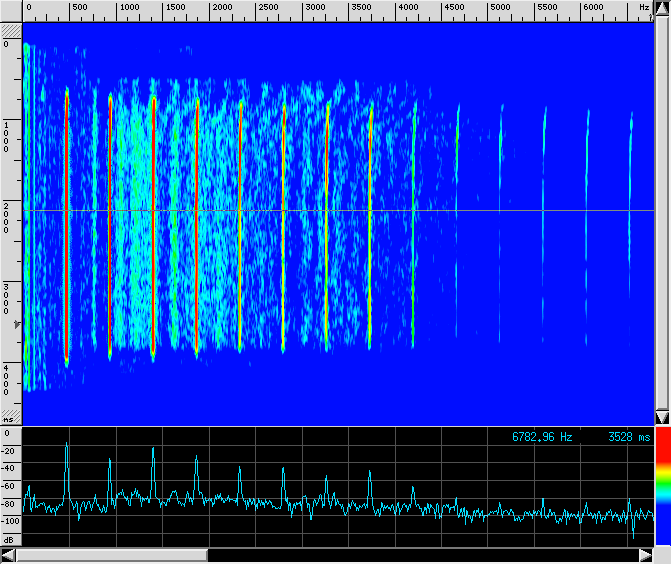Select the 3528 ms time readout
The height and width of the screenshot is (564, 671).
628,437
